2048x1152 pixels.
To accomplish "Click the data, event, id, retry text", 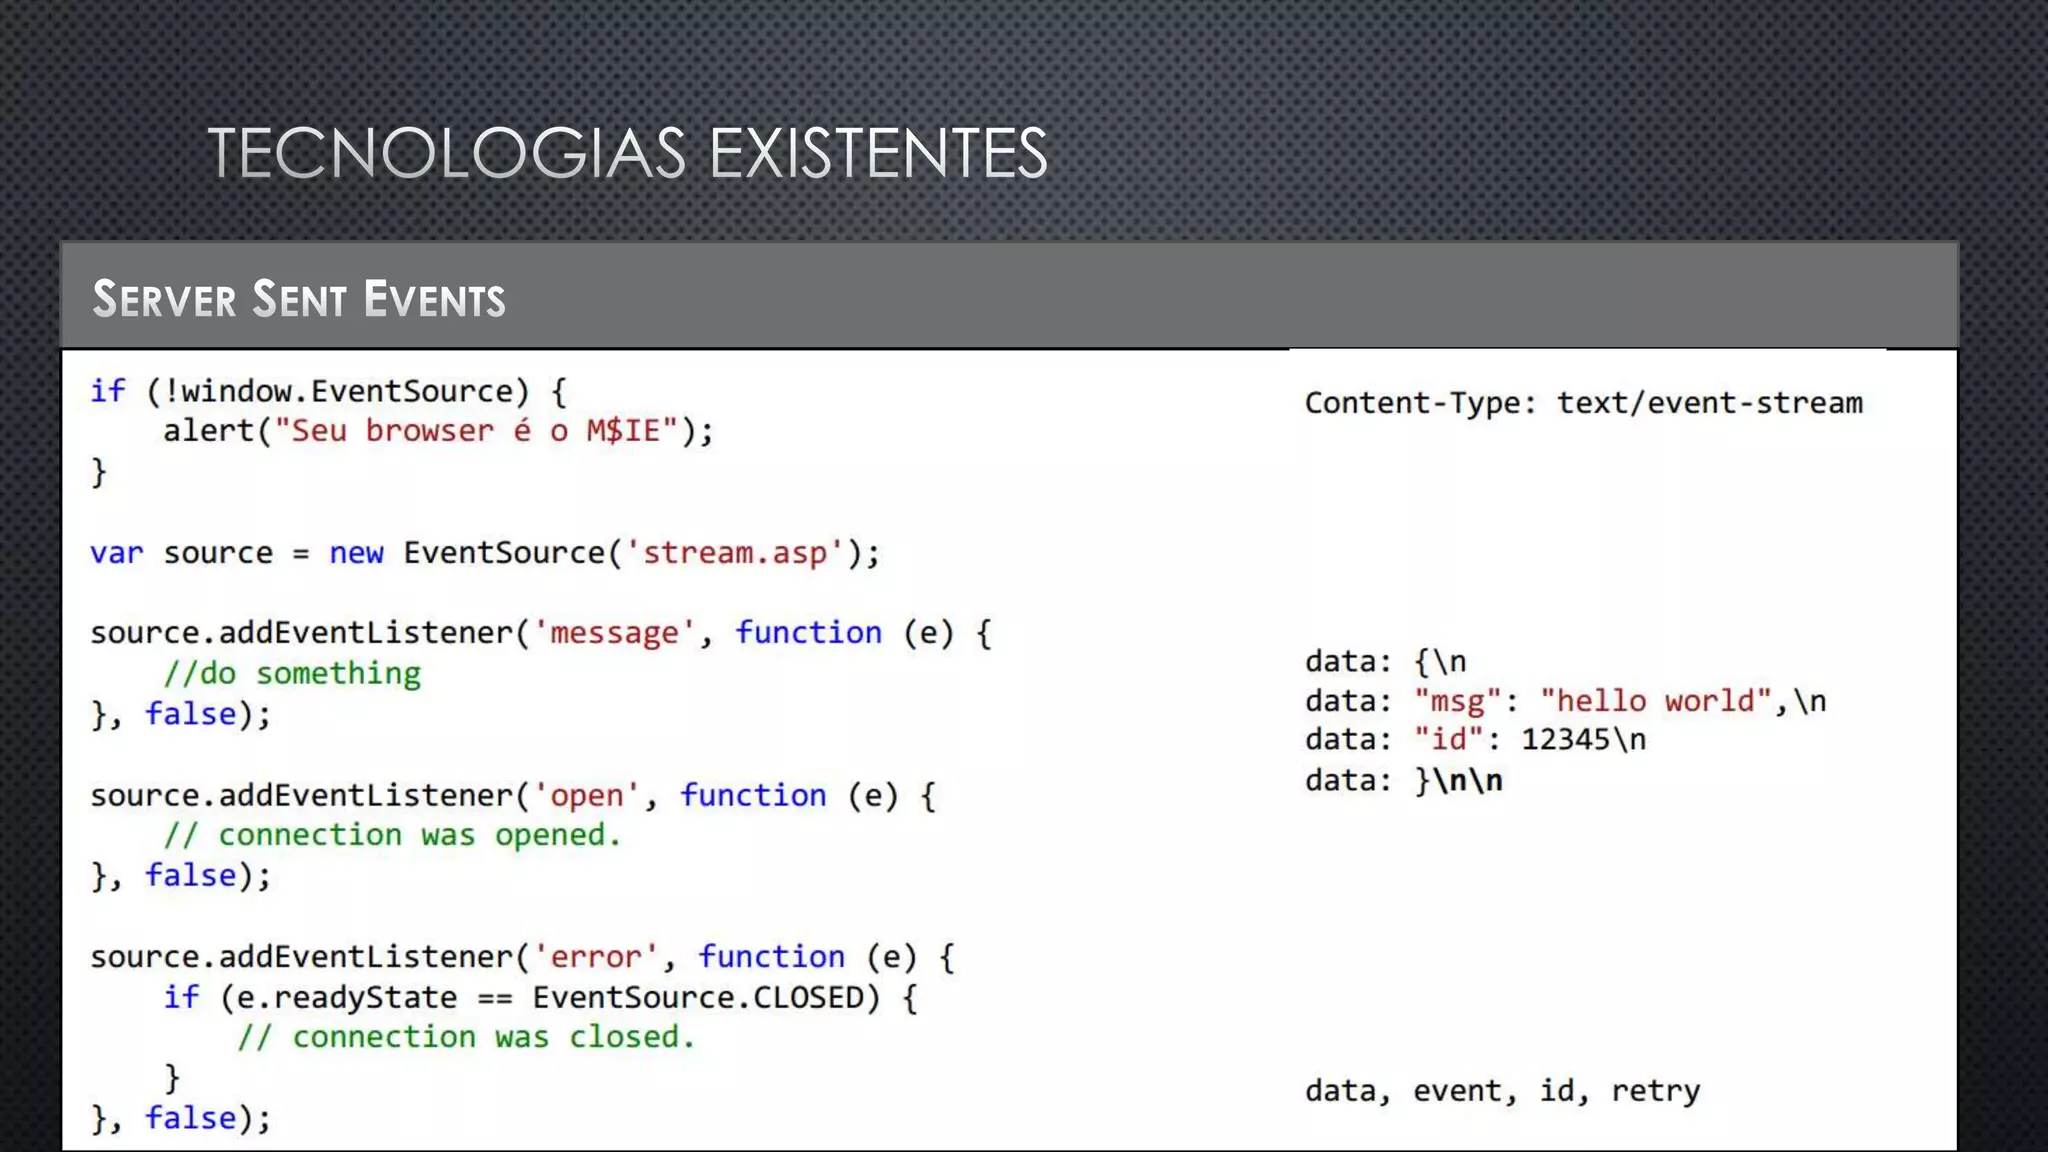I will (1502, 1091).
